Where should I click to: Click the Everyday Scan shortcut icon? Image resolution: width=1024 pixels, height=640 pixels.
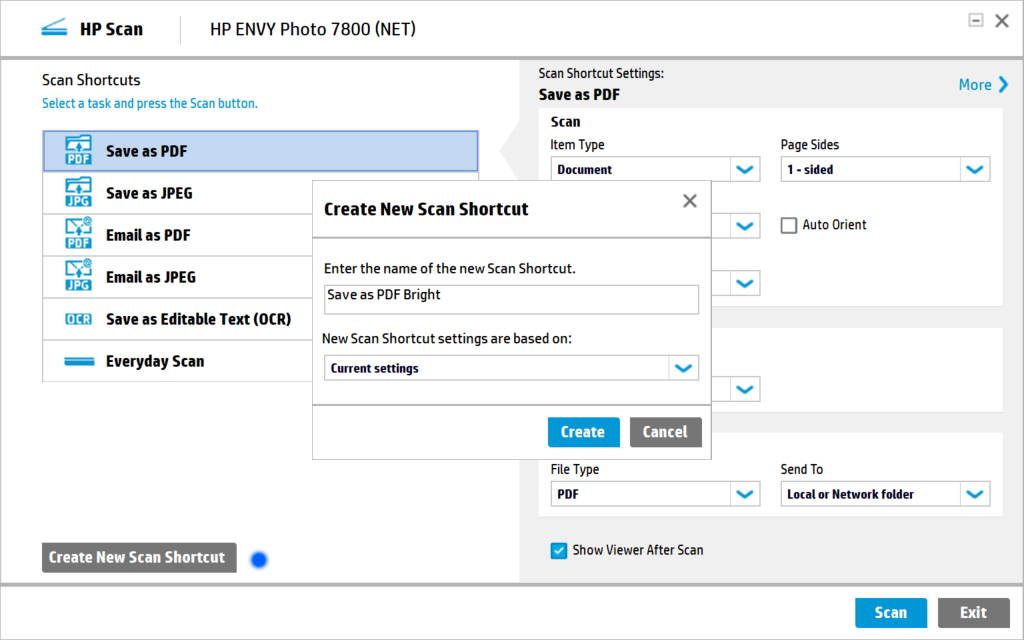78,361
